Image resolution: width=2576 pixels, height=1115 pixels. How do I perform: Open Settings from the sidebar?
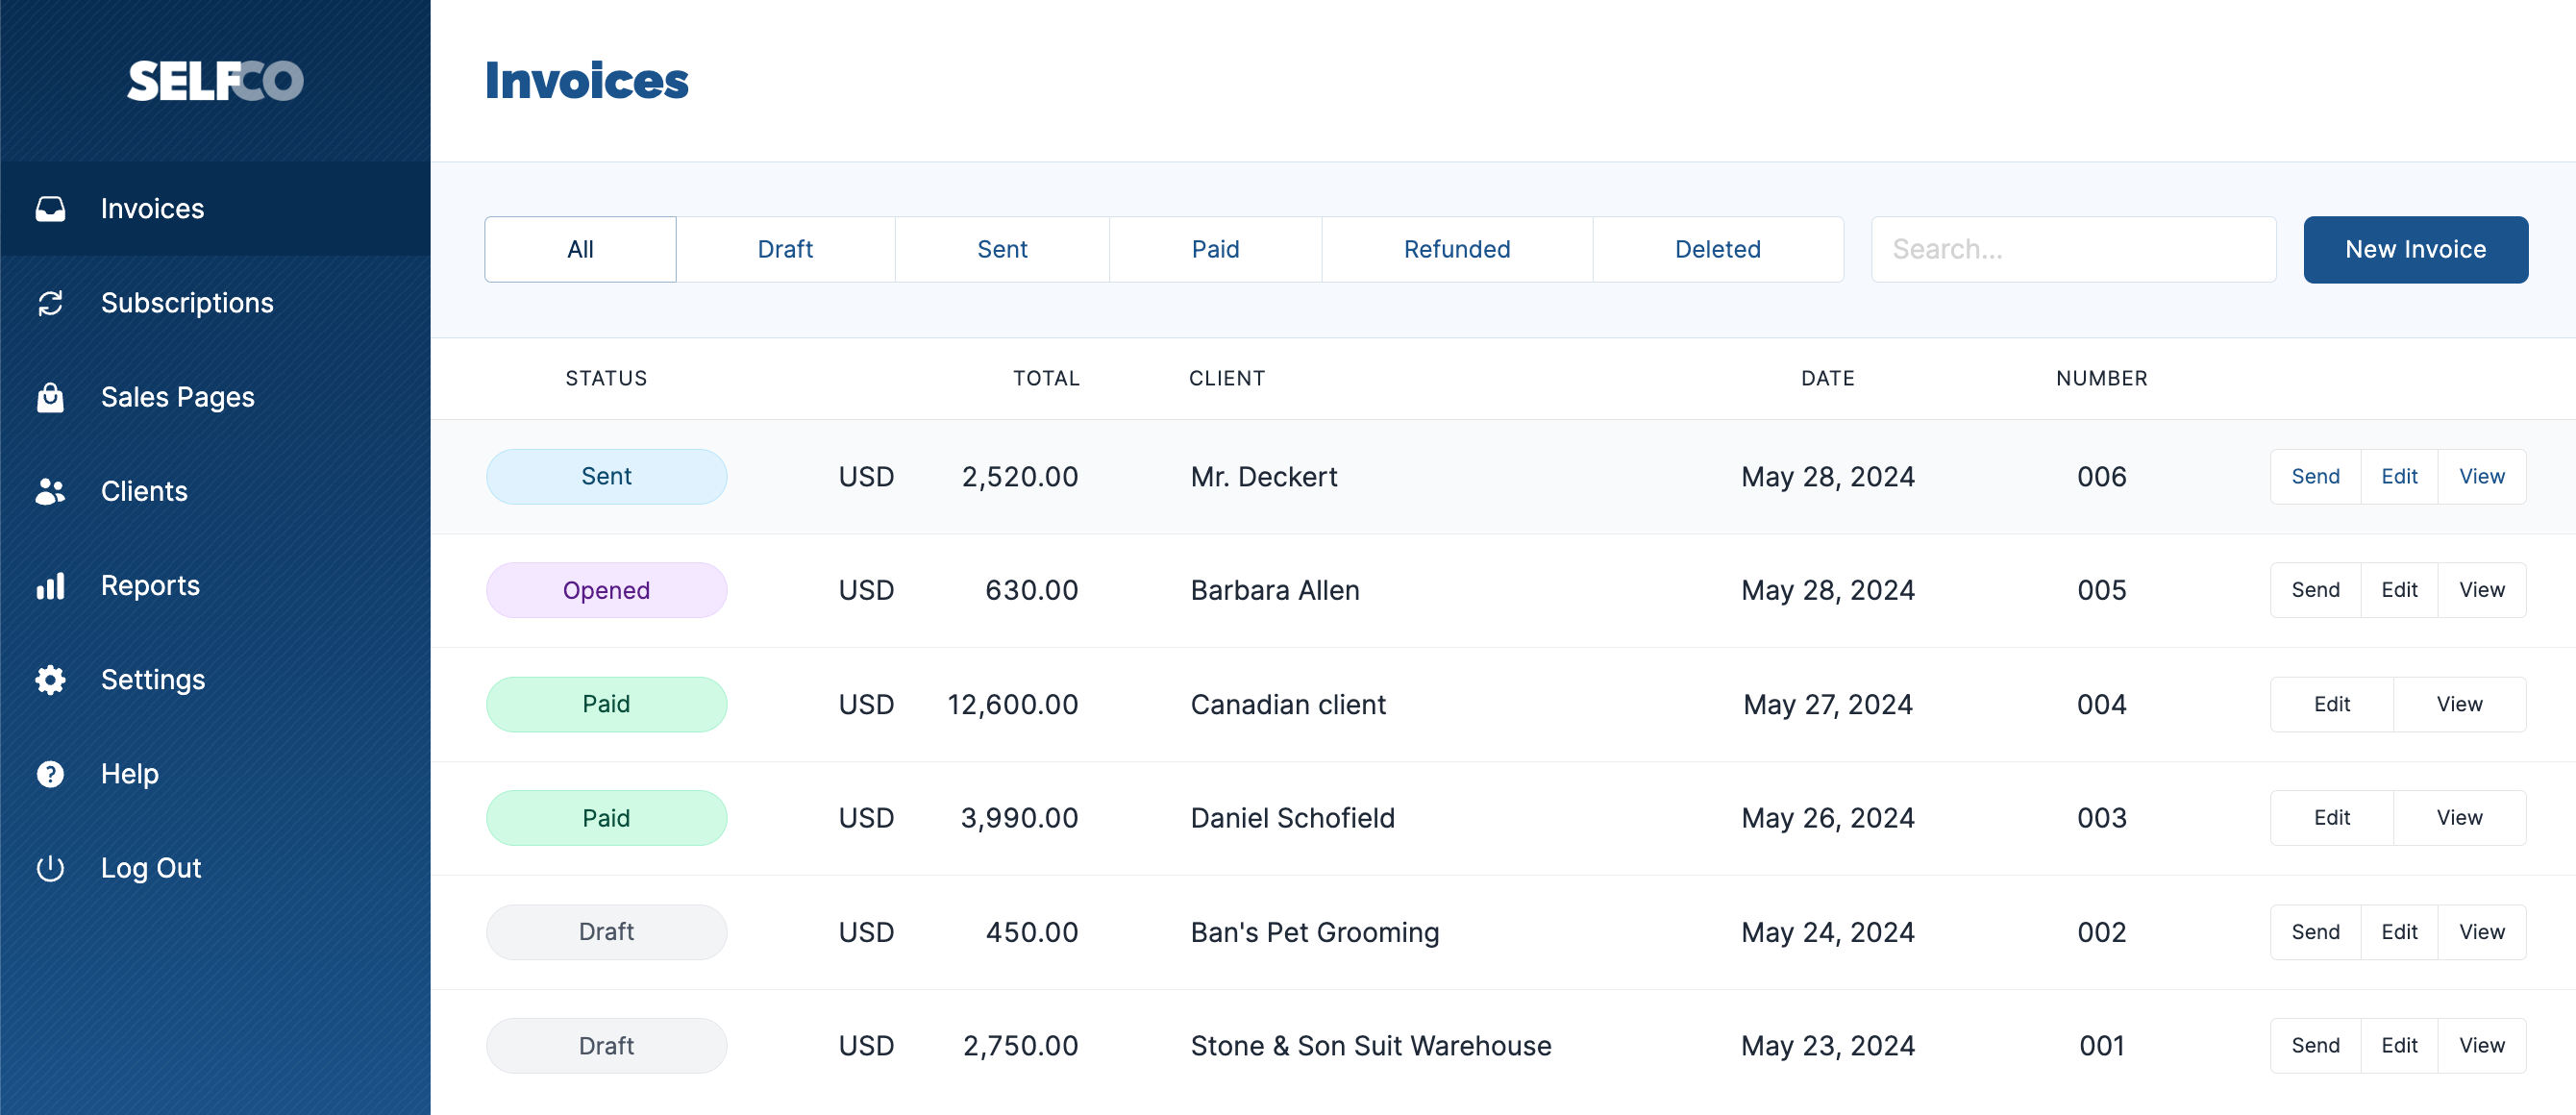click(215, 680)
